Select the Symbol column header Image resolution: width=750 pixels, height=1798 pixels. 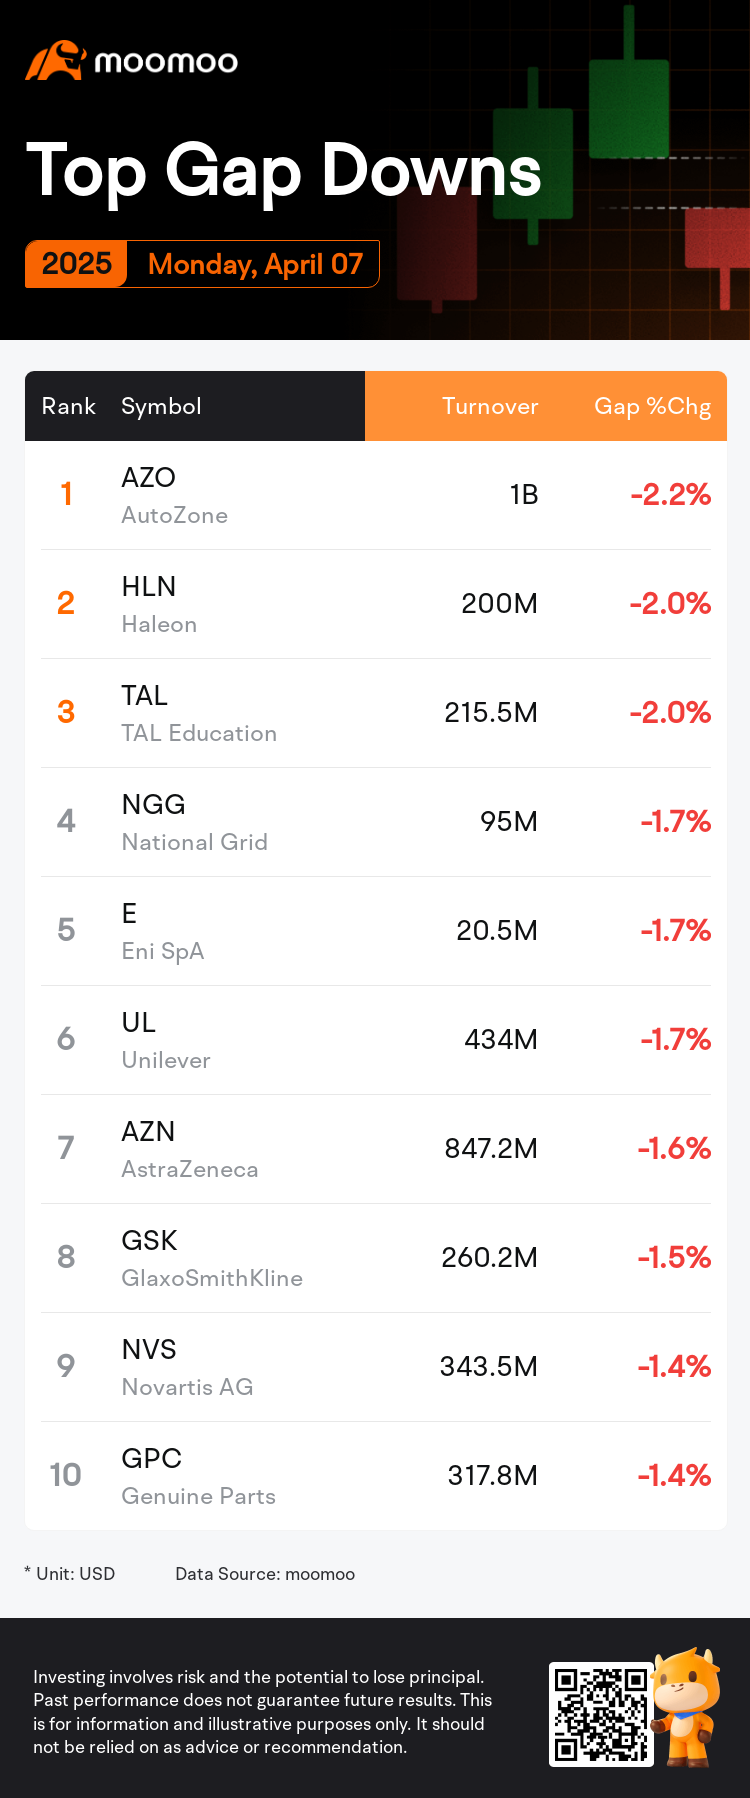(x=161, y=406)
